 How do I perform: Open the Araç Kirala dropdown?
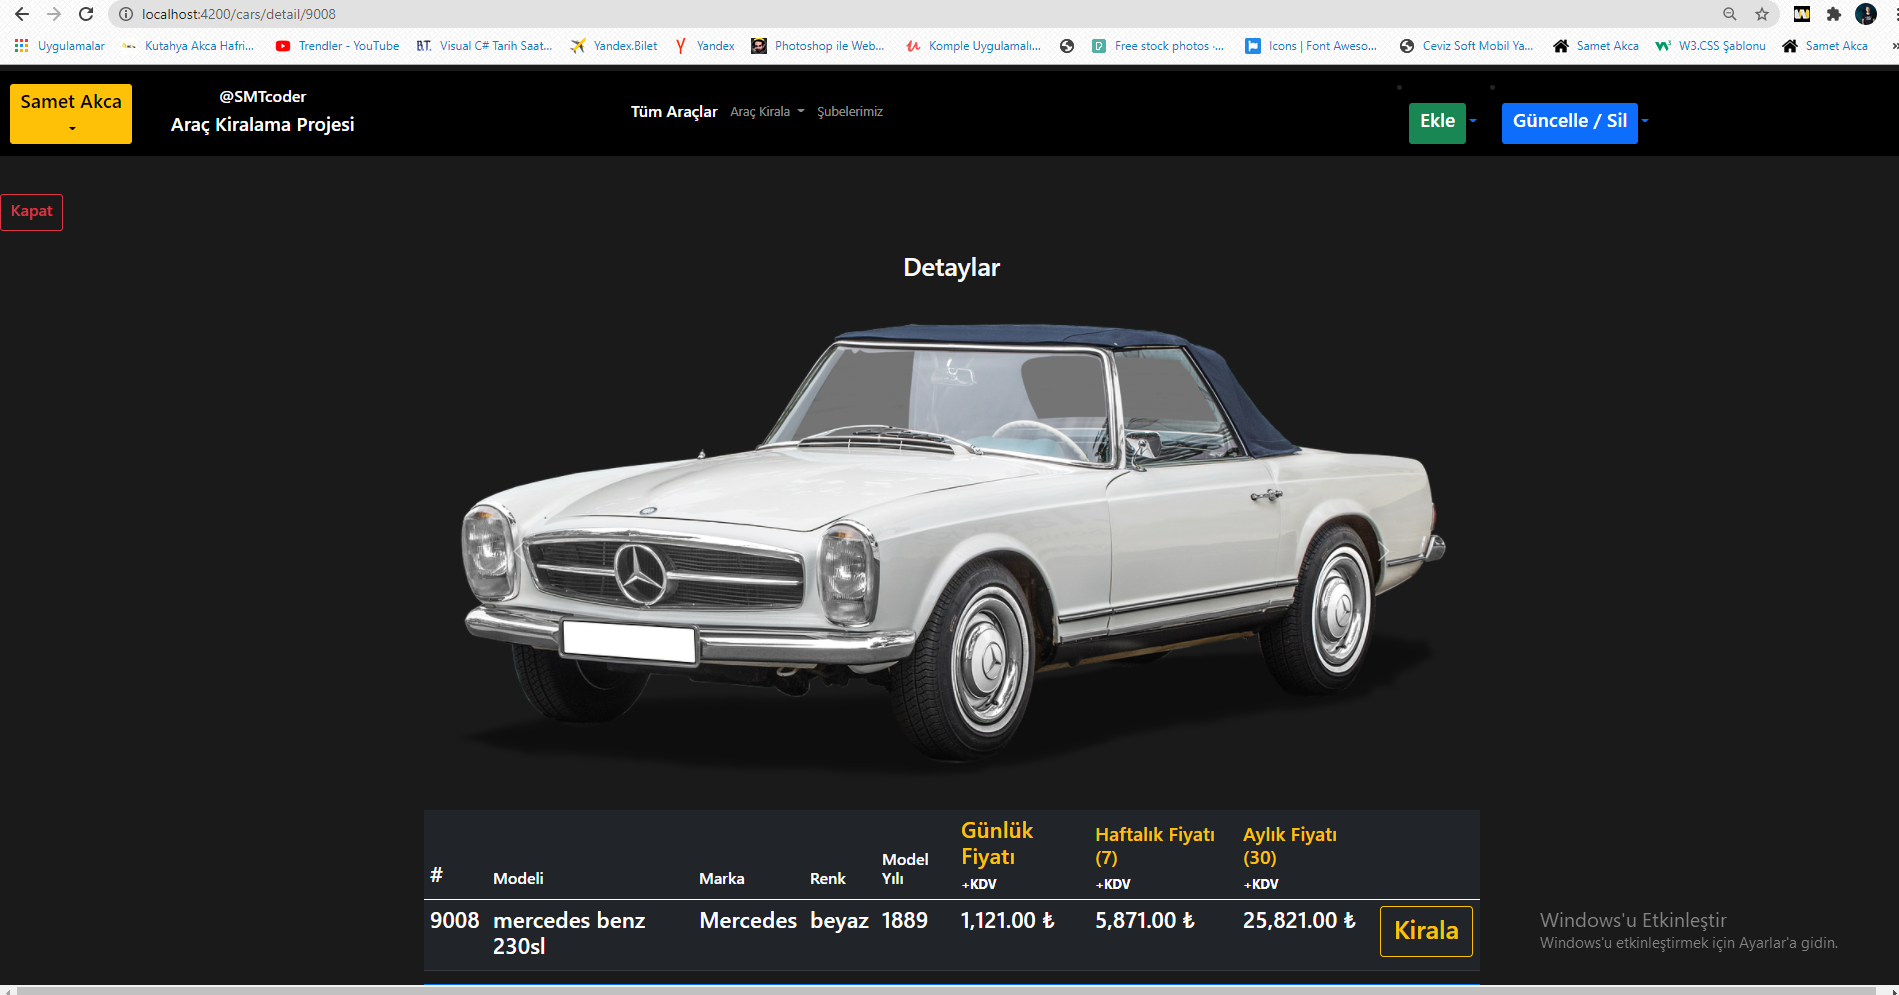pos(766,111)
